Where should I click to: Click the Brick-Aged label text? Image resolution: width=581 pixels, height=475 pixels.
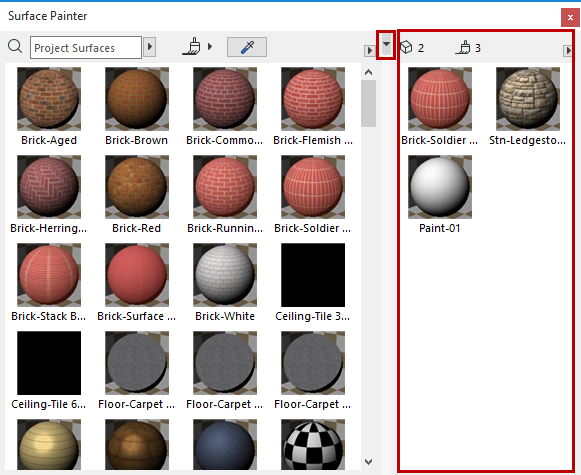tap(49, 140)
